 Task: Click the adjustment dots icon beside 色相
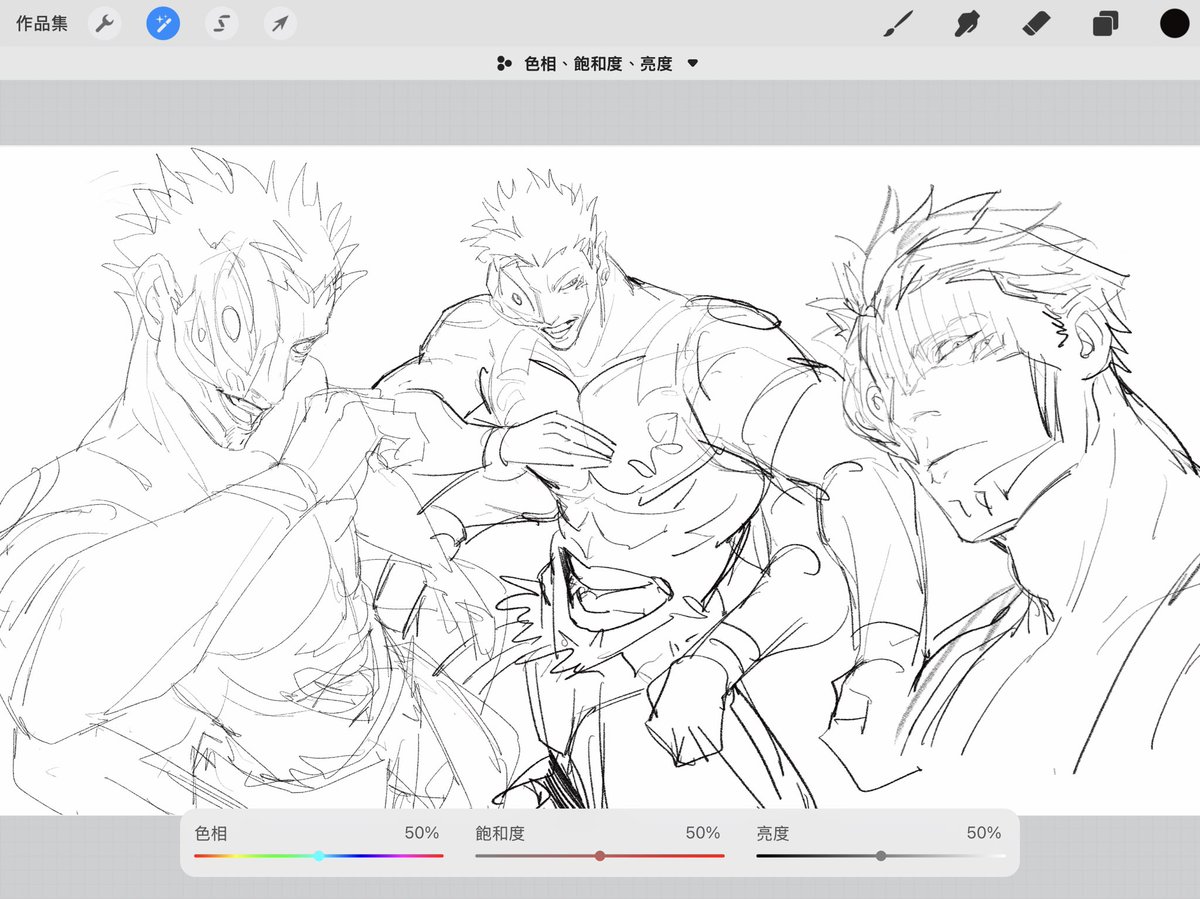pos(504,64)
